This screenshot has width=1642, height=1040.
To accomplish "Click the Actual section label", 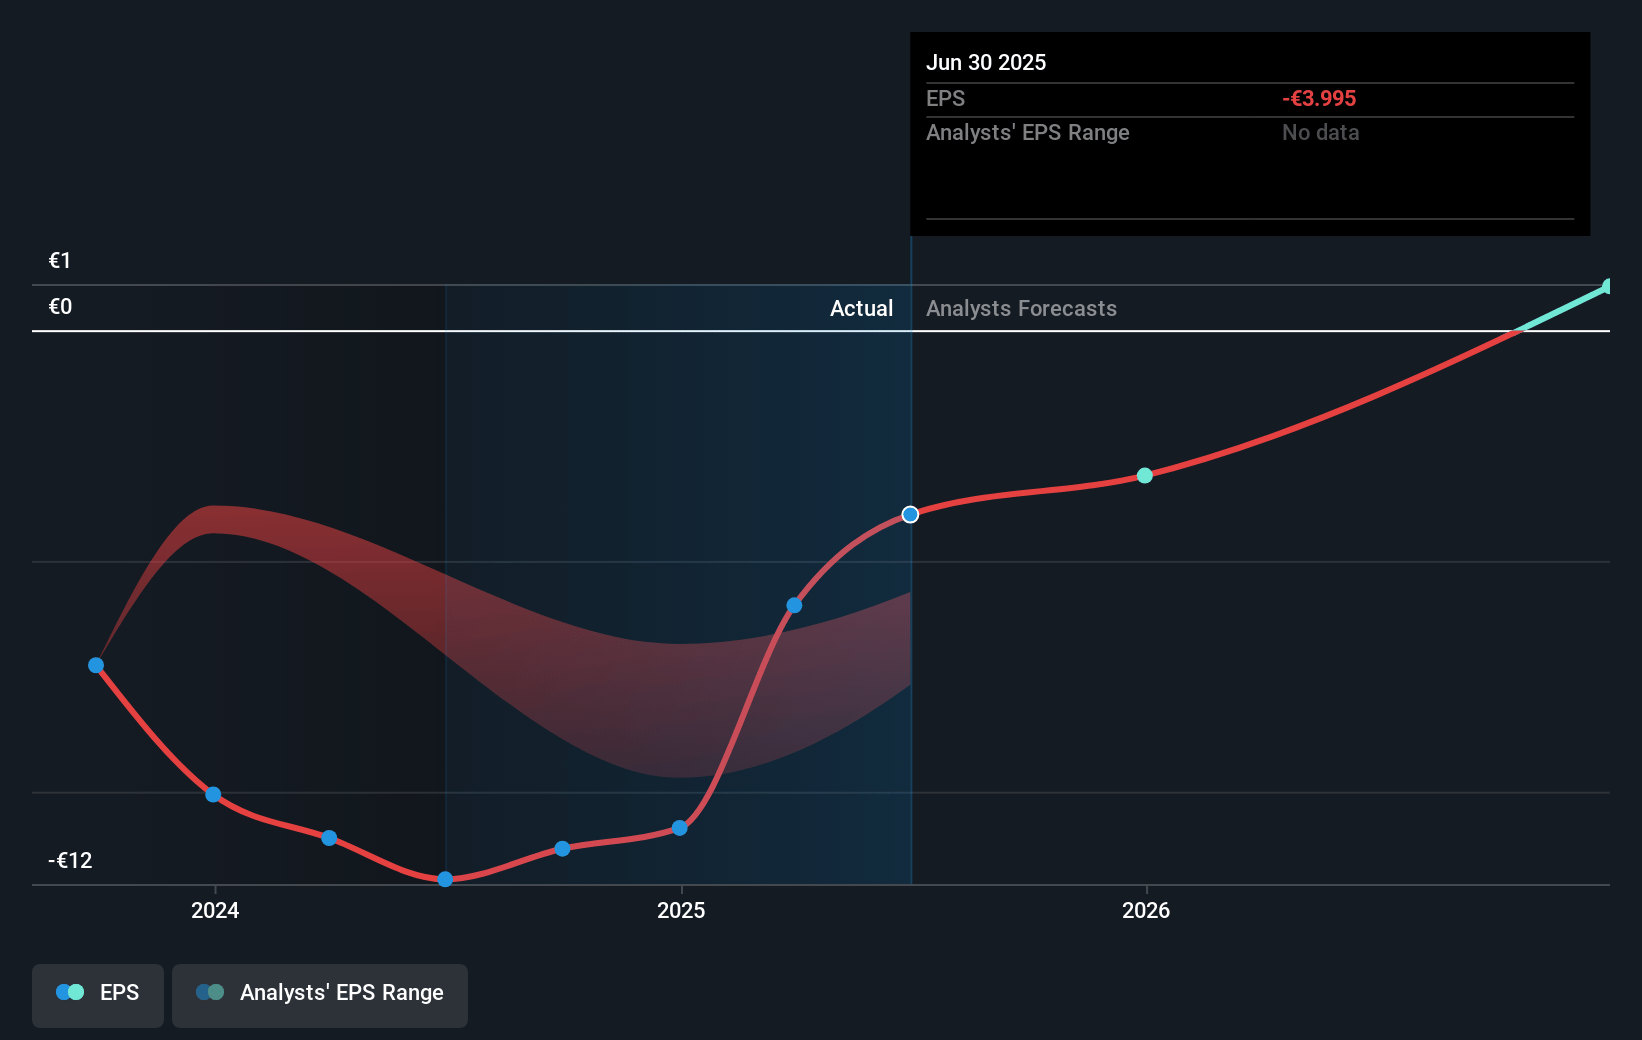I will [861, 309].
